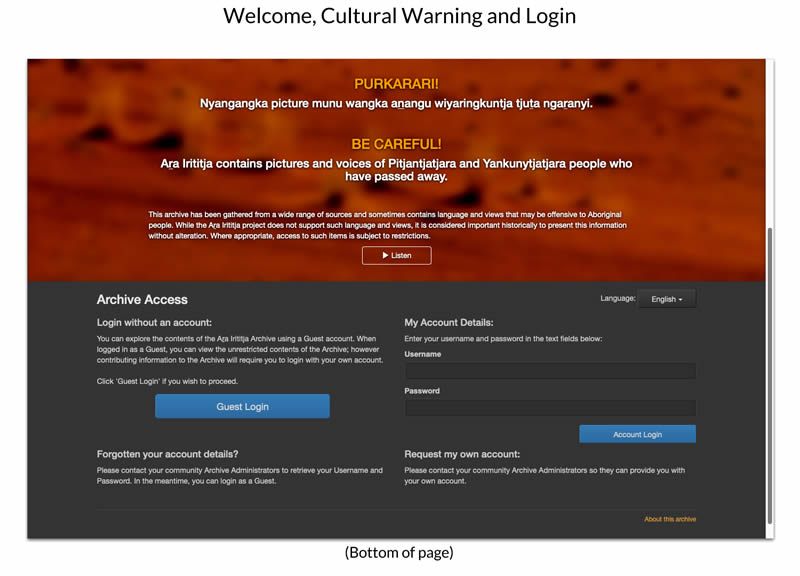Focus the Username input field
This screenshot has width=800, height=576.
tap(550, 371)
